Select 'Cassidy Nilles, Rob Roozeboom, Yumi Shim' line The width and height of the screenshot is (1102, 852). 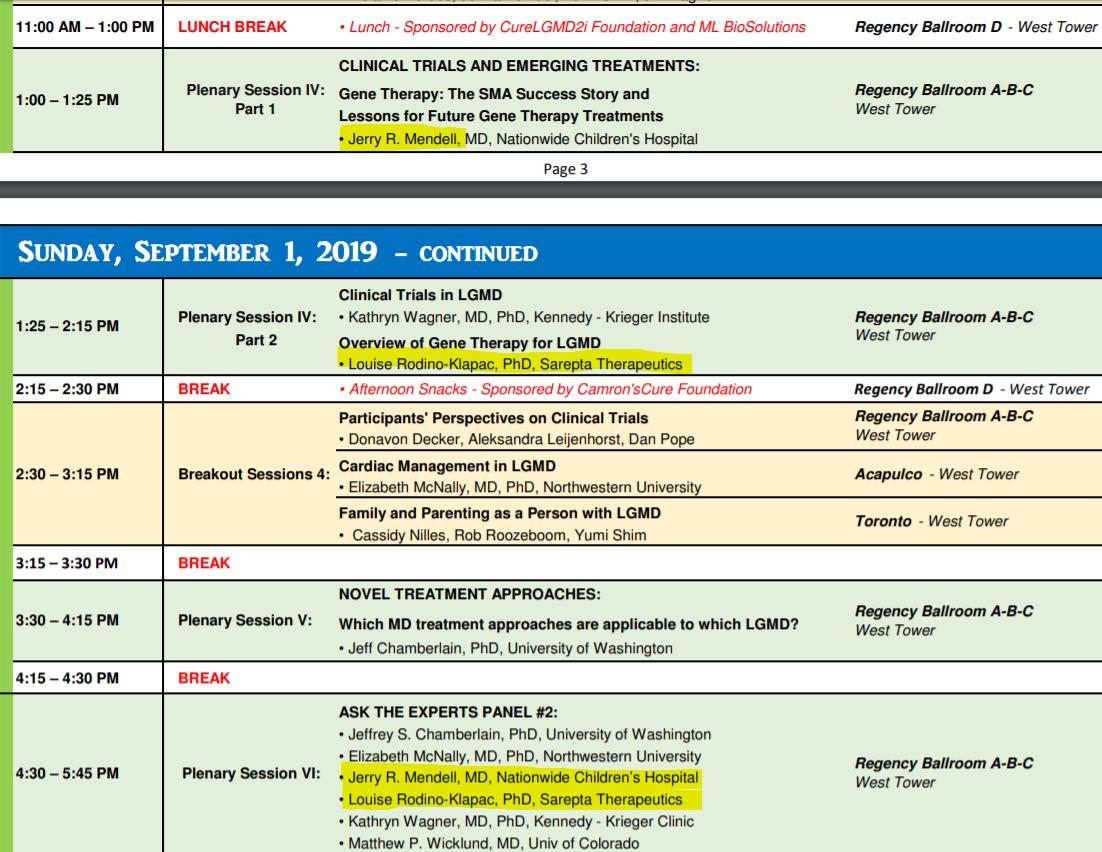tap(493, 536)
